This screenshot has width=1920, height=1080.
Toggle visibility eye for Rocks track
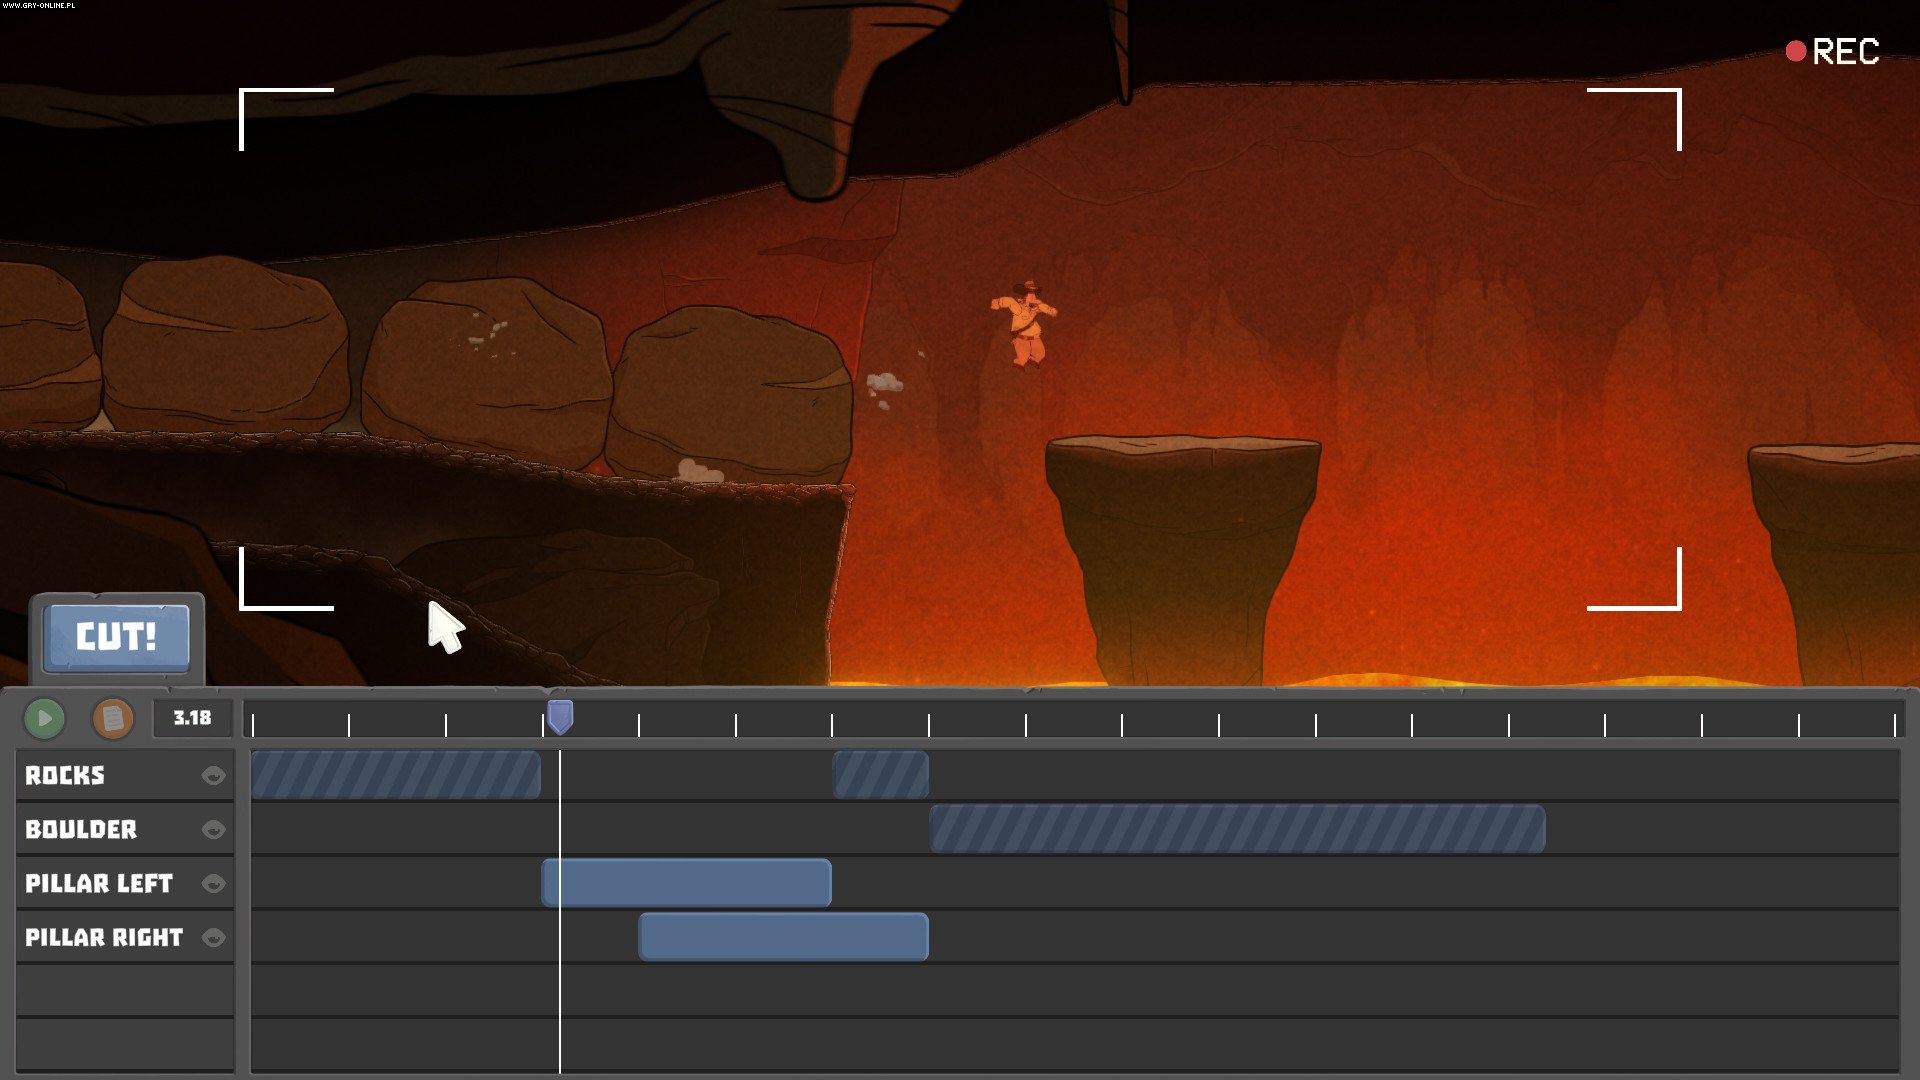coord(213,776)
